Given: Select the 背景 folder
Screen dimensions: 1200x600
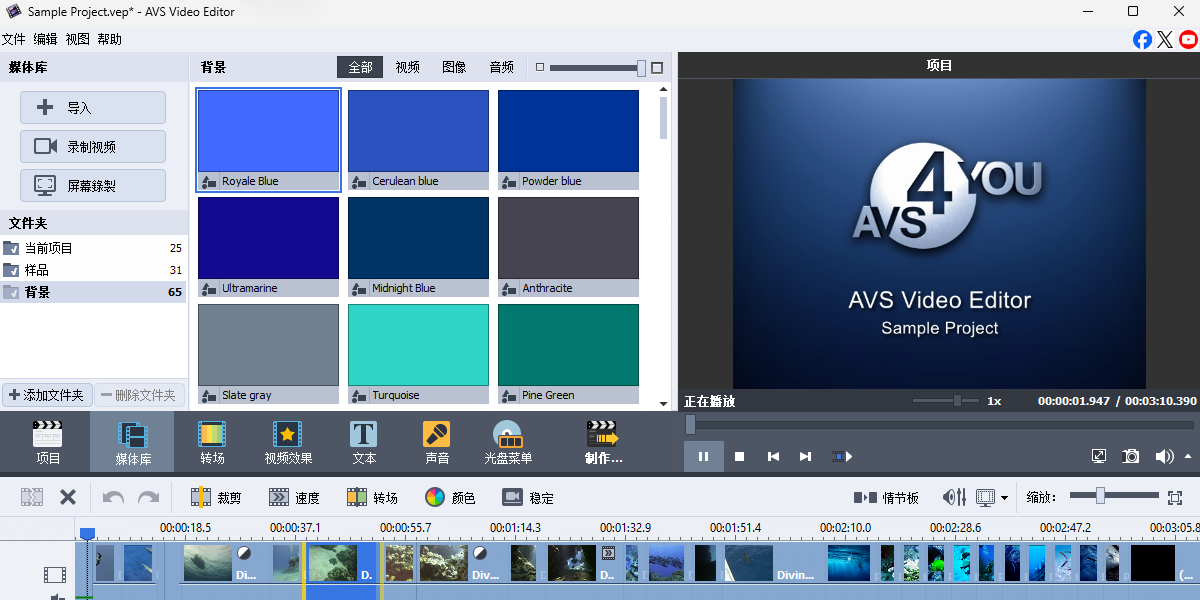Looking at the screenshot, I should [x=93, y=292].
